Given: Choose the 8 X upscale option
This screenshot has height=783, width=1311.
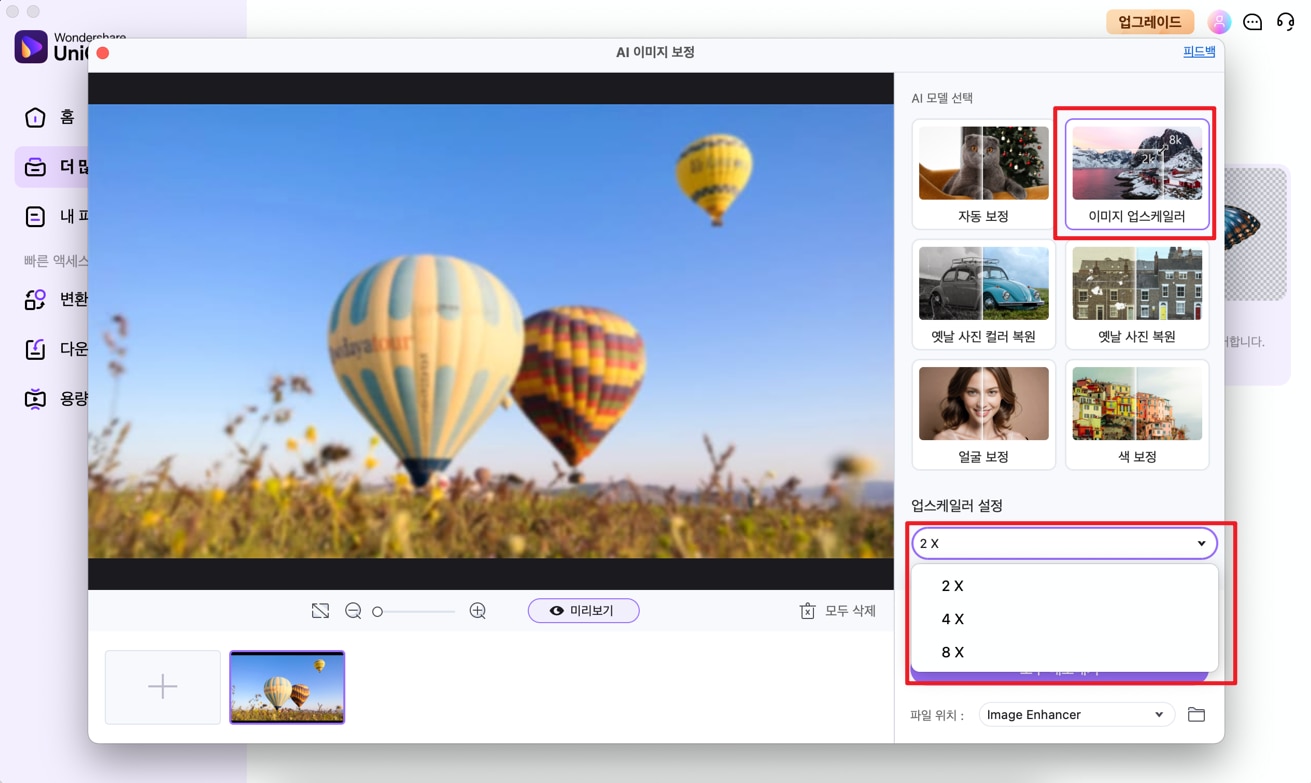Looking at the screenshot, I should click(x=1064, y=652).
